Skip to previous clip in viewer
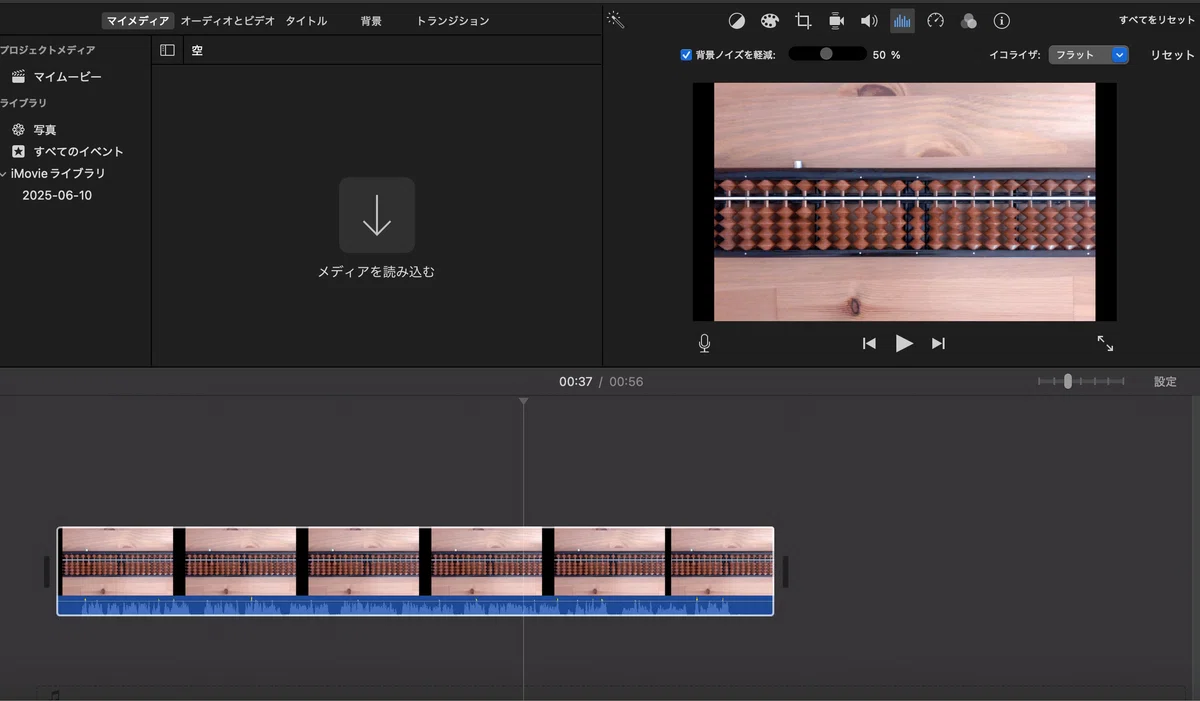 (x=869, y=343)
